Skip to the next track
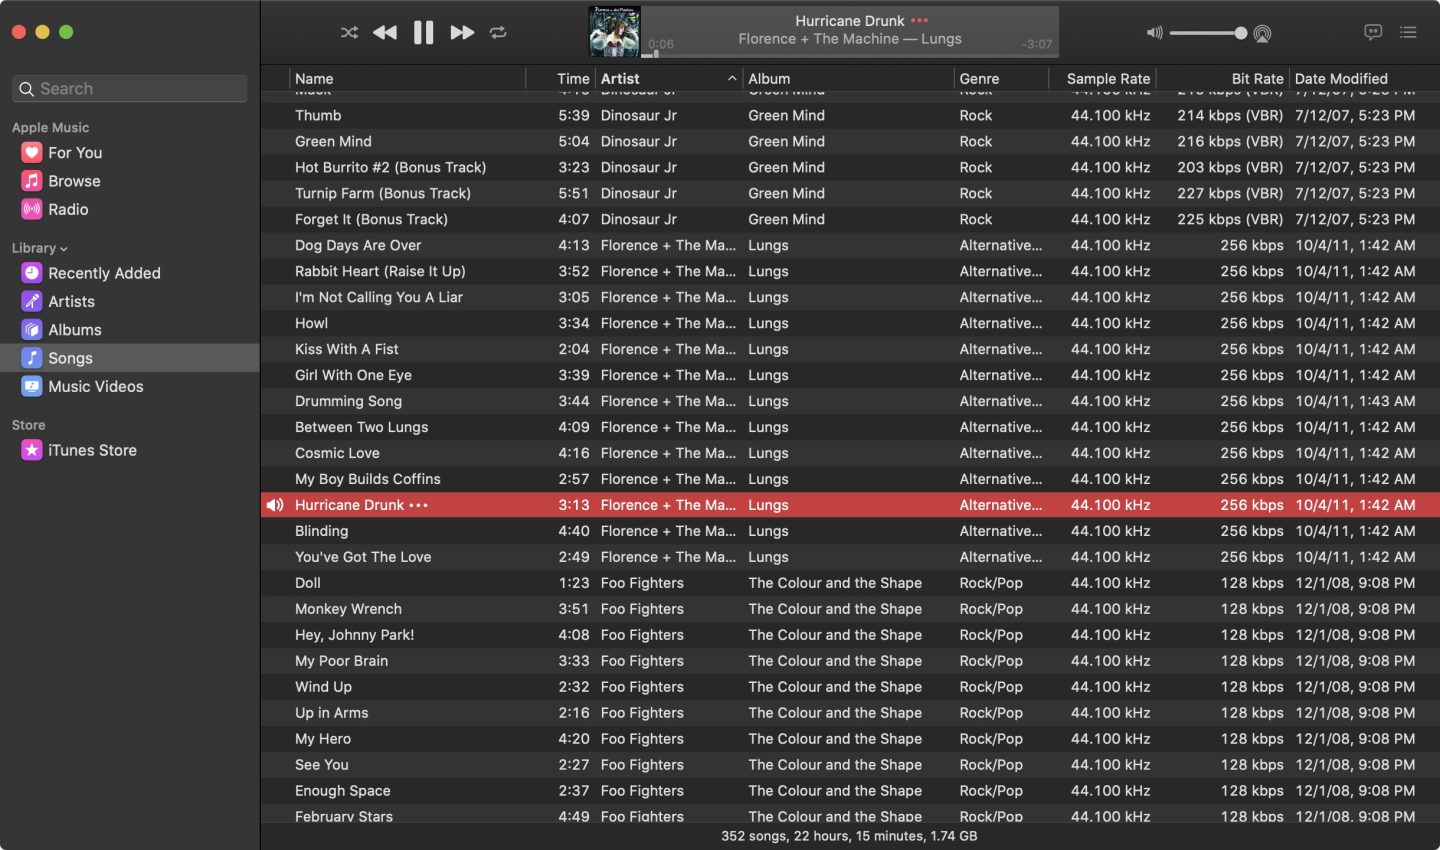Image resolution: width=1440 pixels, height=850 pixels. tap(461, 33)
